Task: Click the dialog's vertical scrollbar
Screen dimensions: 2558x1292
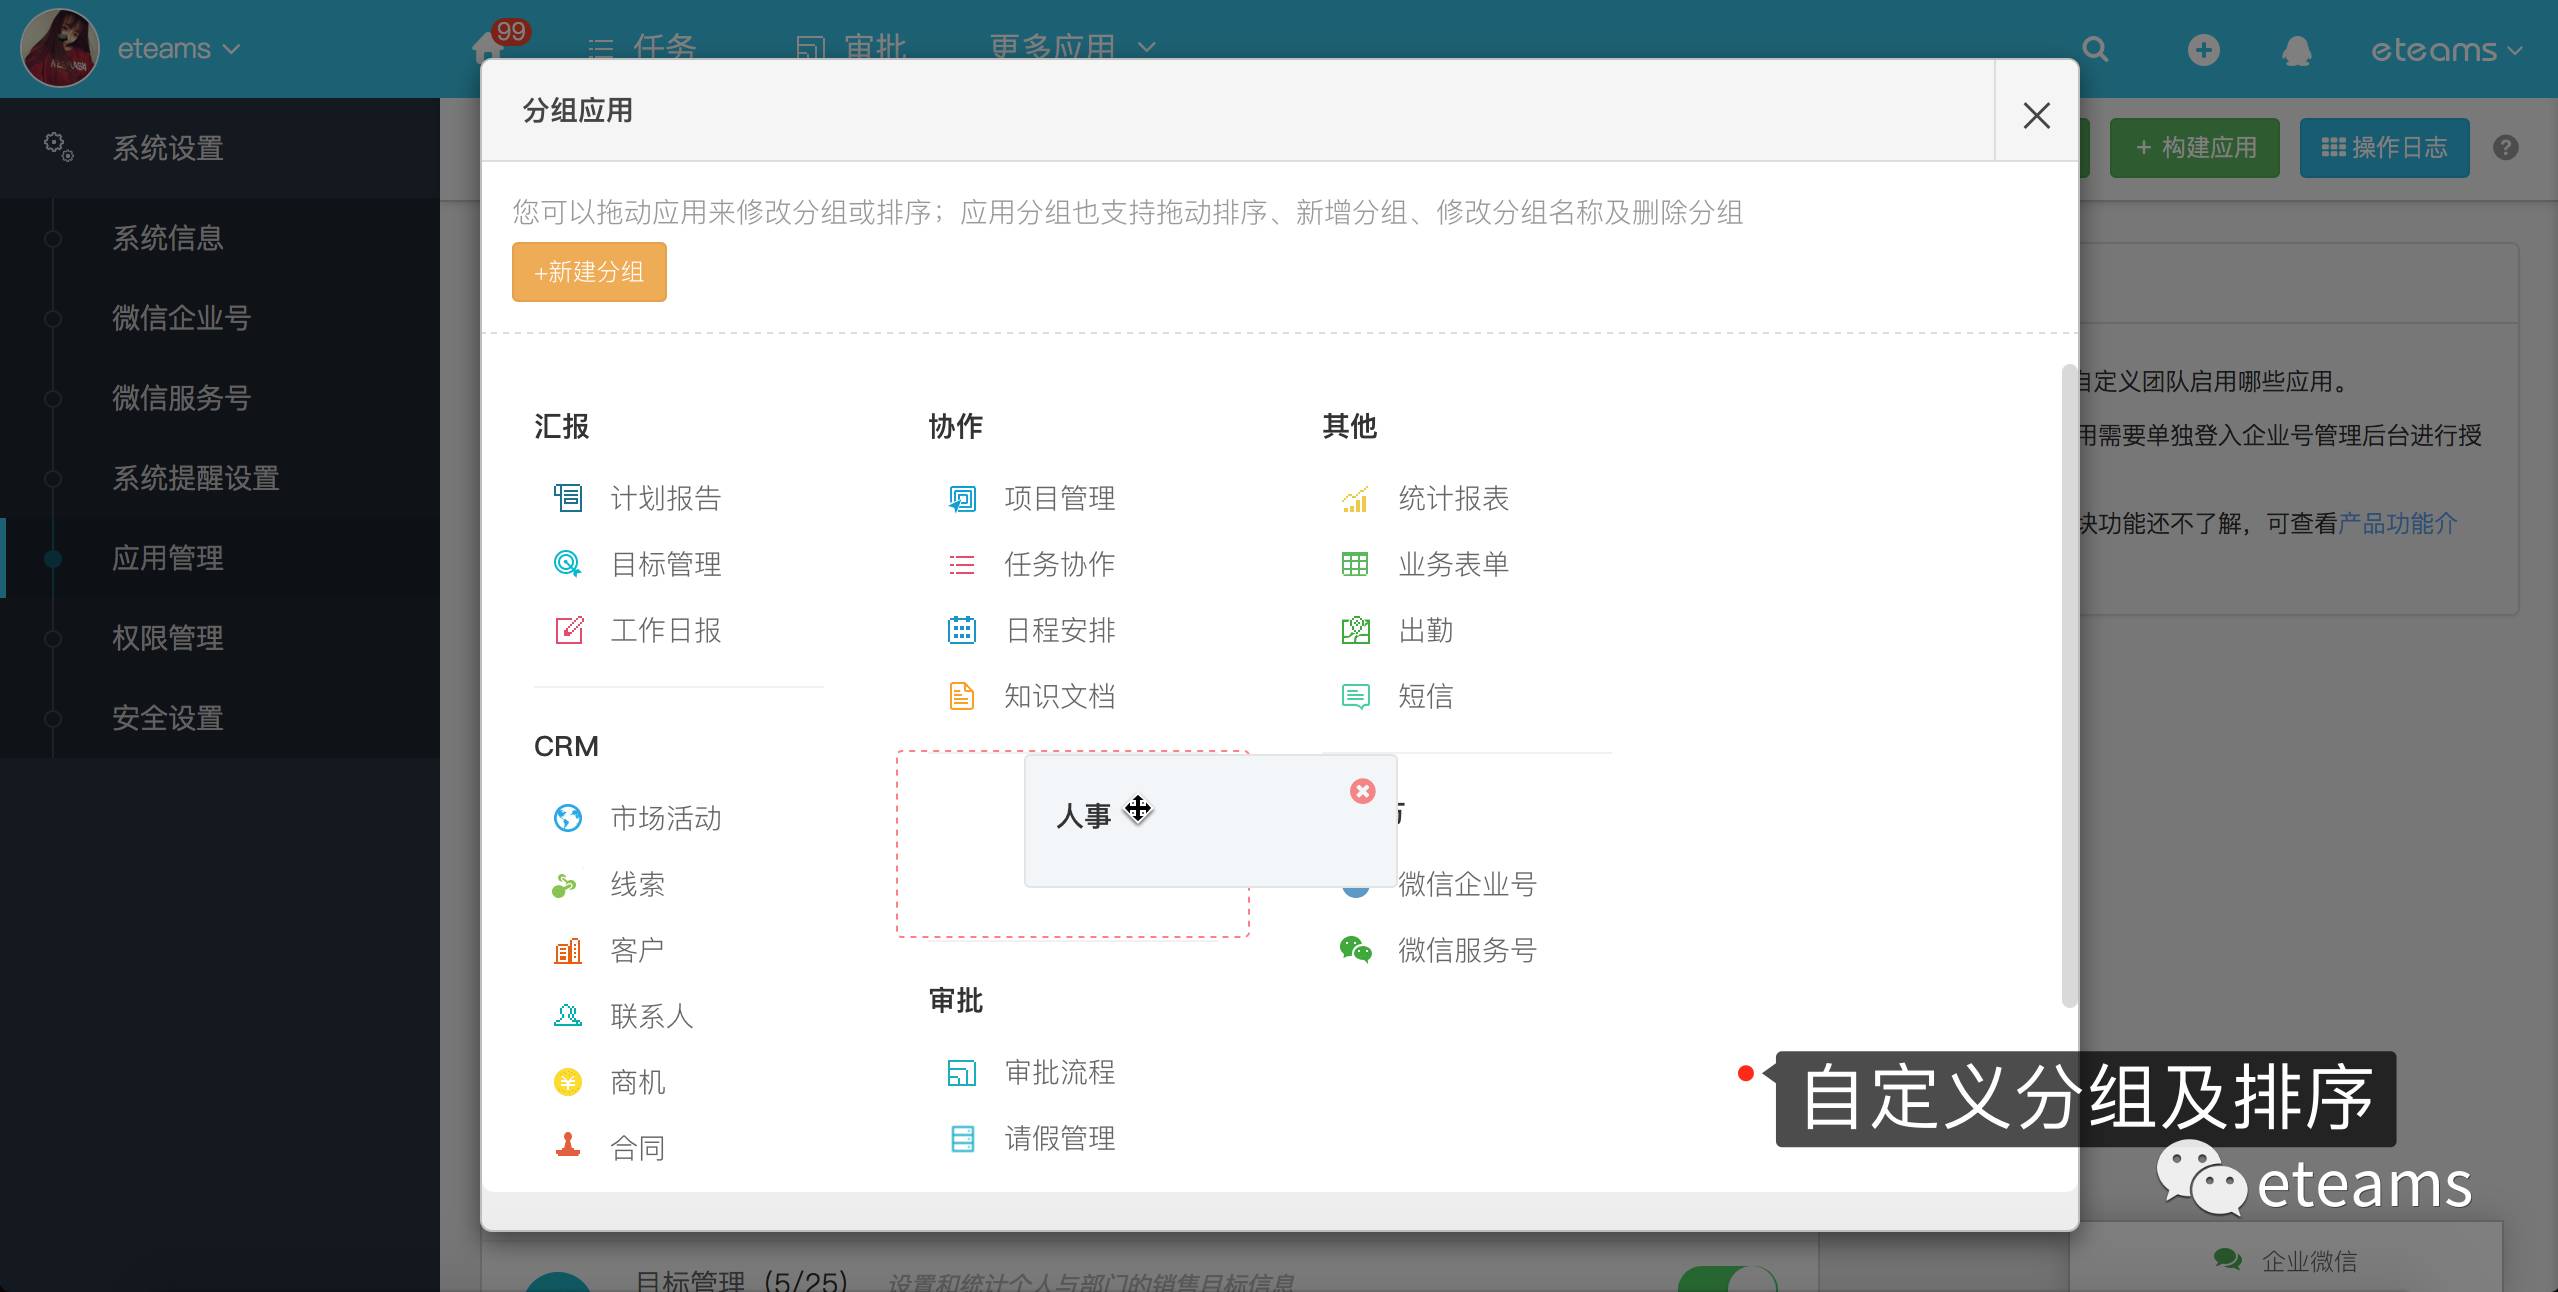Action: [x=2068, y=685]
